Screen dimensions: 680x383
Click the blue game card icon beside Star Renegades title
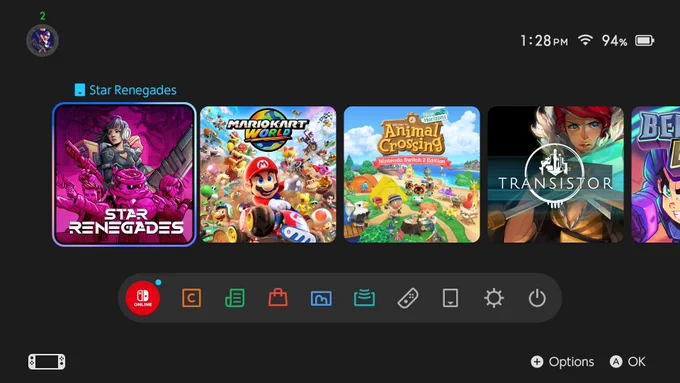click(80, 90)
